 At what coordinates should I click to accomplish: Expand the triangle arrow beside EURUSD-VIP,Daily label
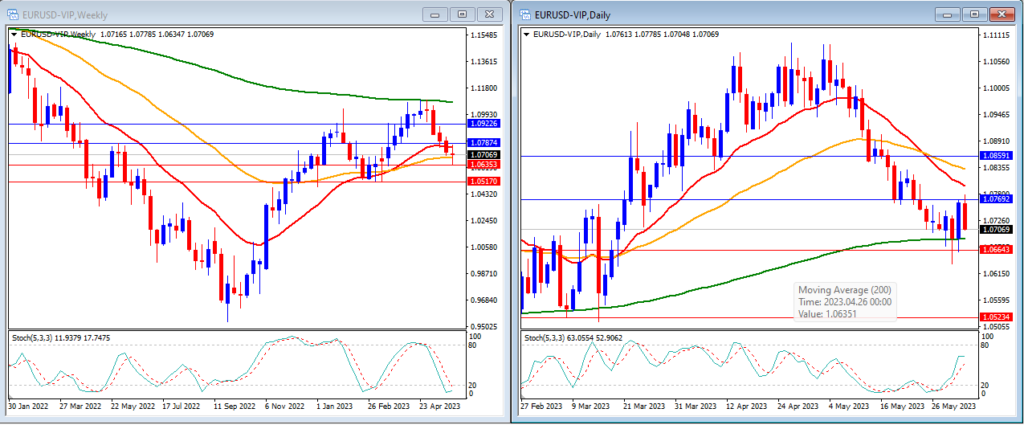point(526,34)
